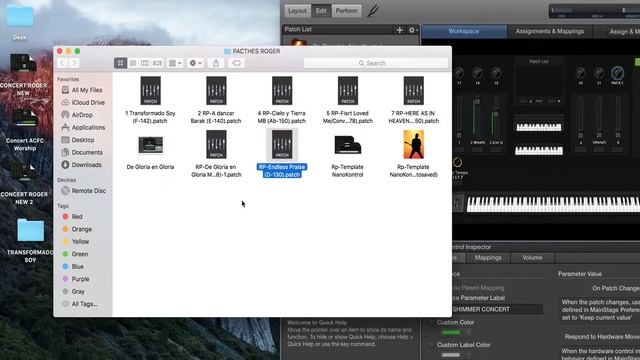Click the Share button in Finder toolbar
This screenshot has width=640, height=360.
click(x=216, y=63)
